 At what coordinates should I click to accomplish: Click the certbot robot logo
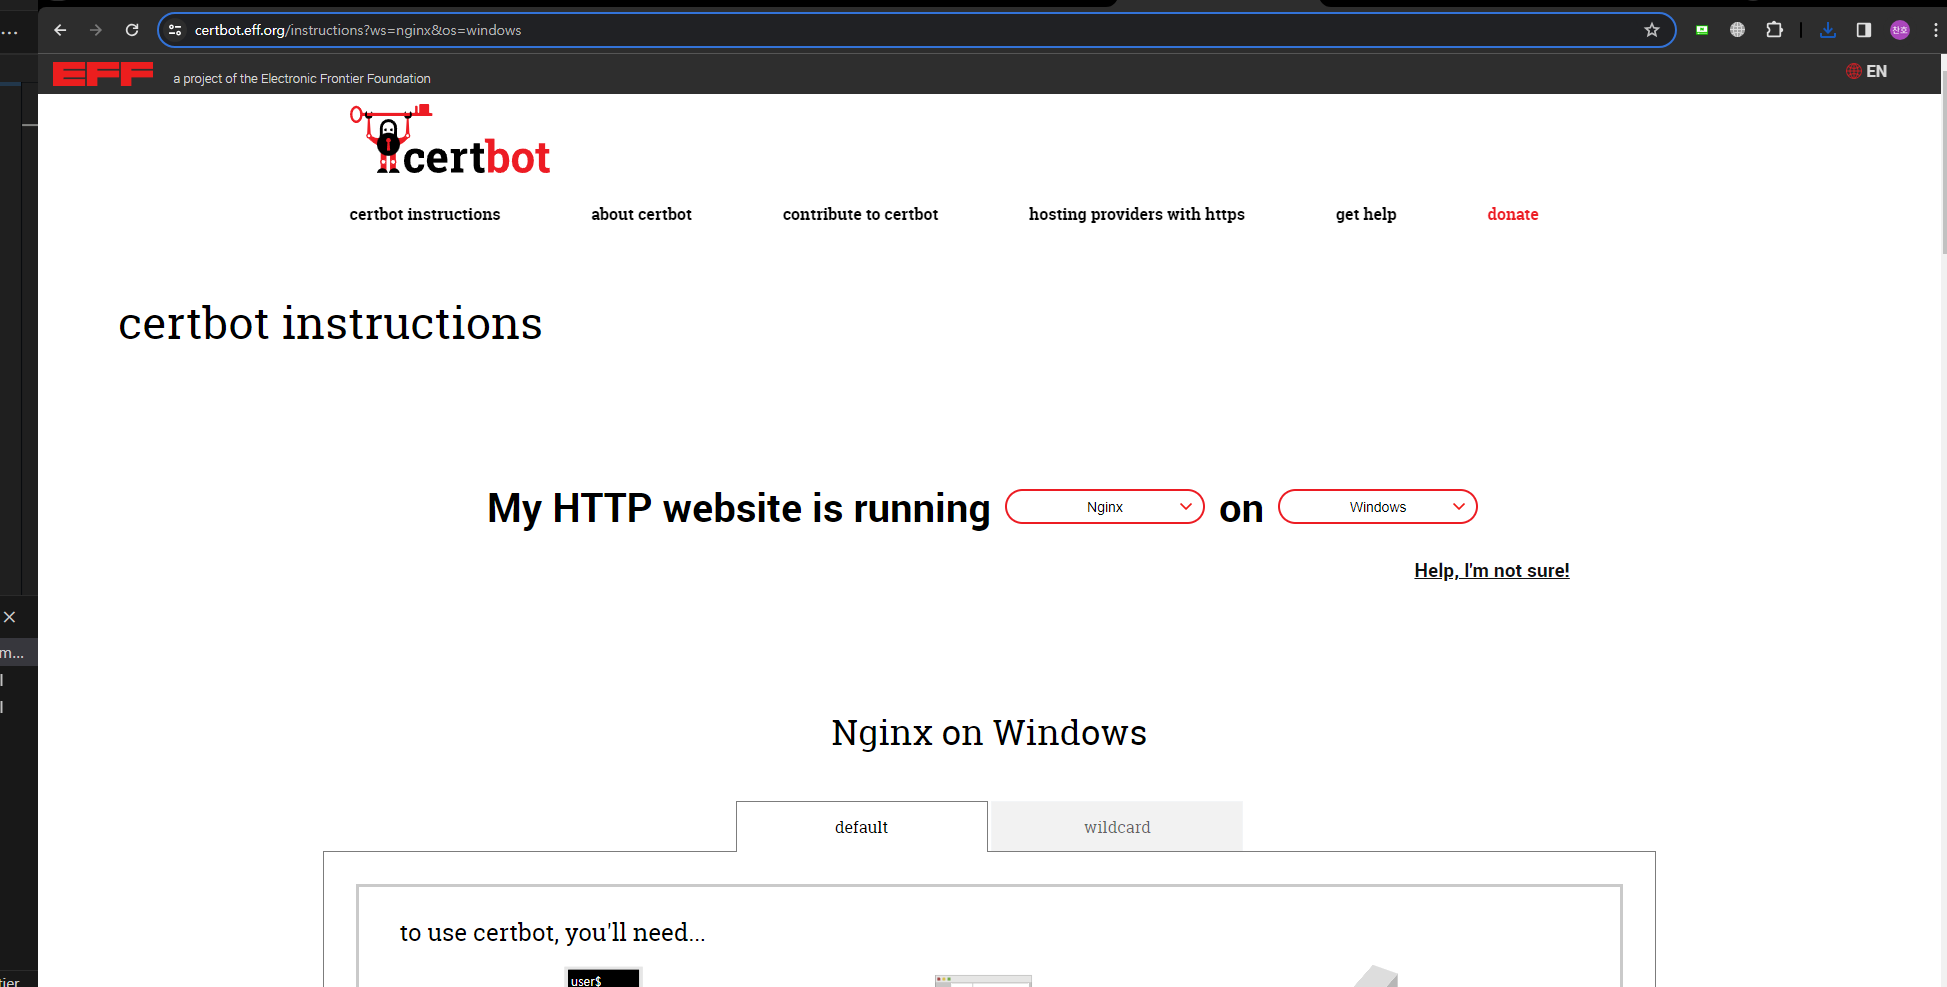point(450,141)
